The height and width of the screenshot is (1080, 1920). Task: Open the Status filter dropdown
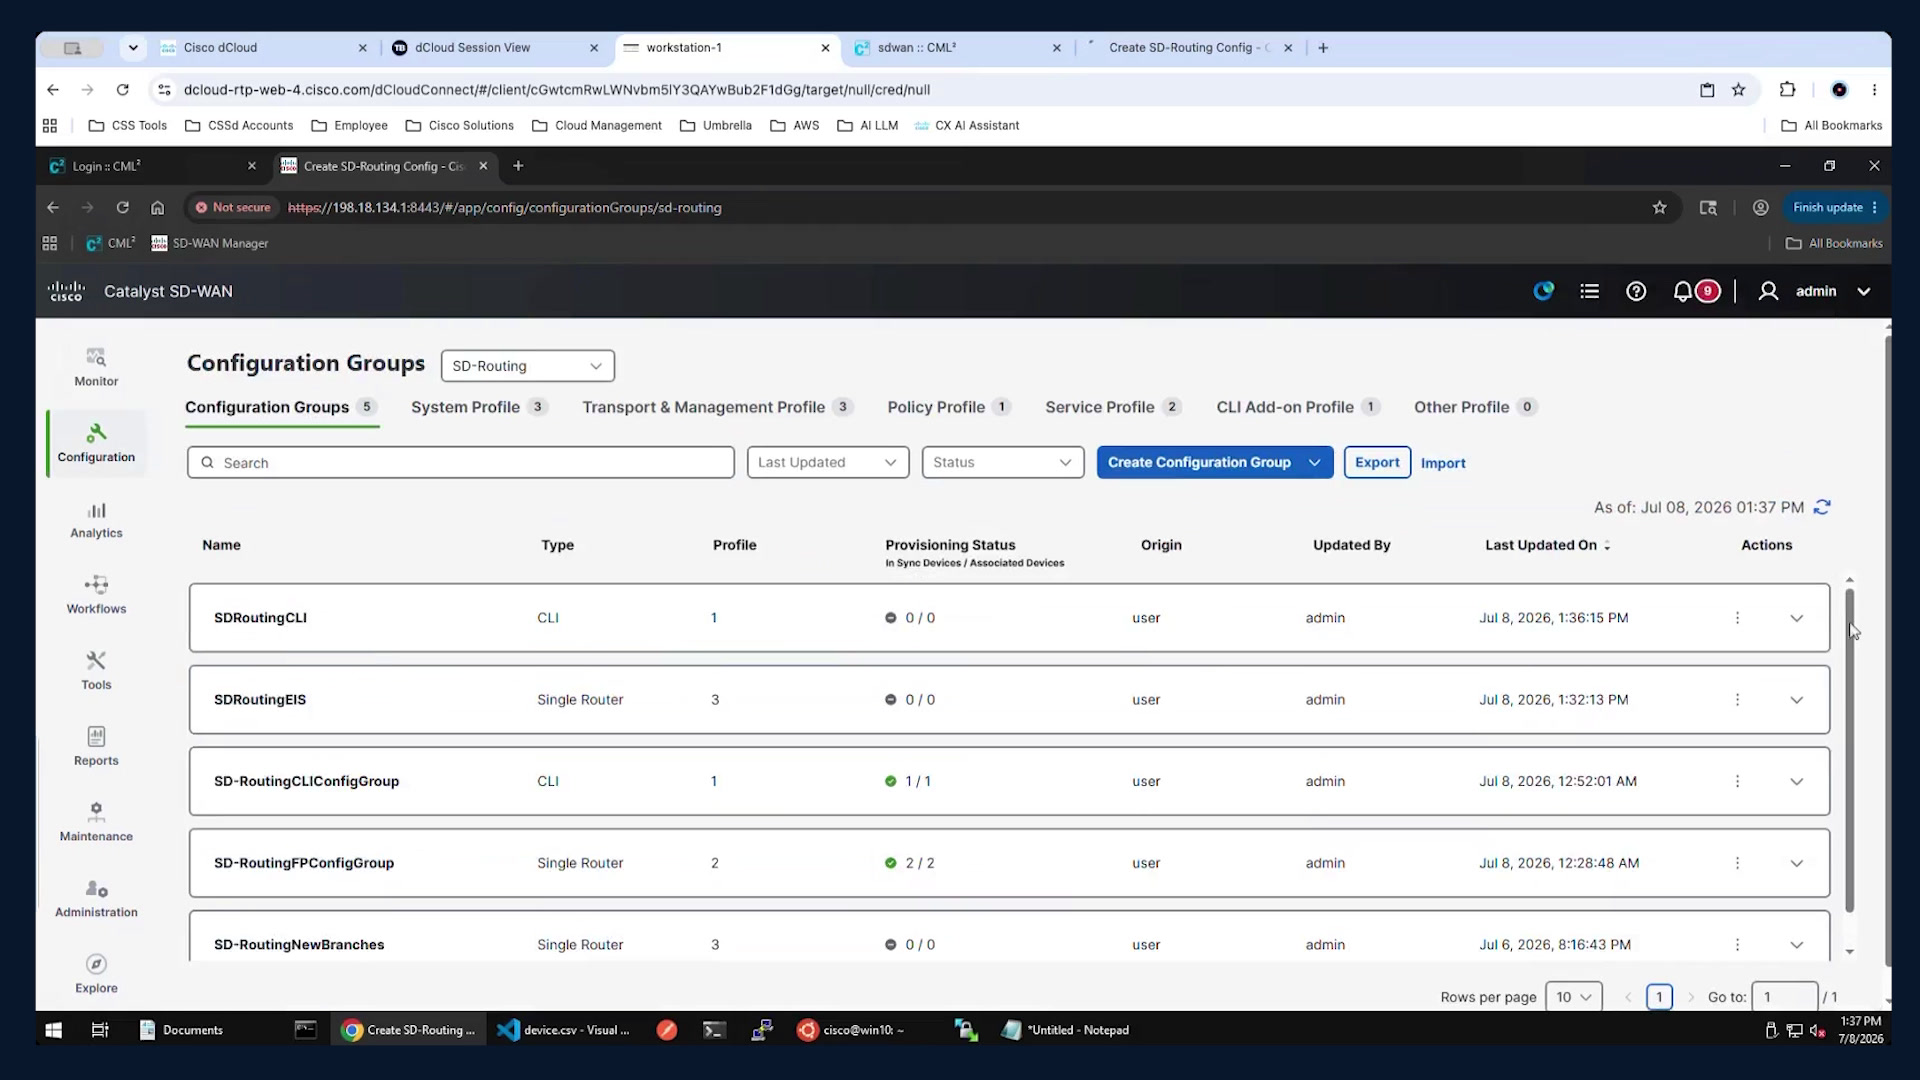coord(1002,462)
